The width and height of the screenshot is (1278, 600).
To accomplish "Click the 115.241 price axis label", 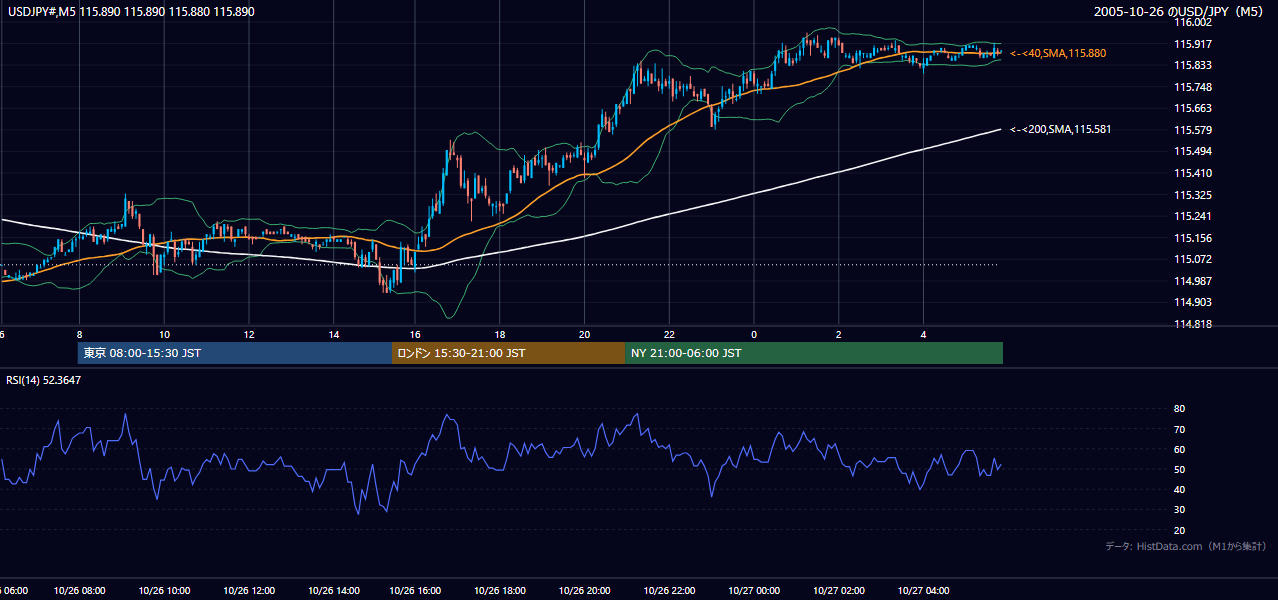I will (1192, 216).
